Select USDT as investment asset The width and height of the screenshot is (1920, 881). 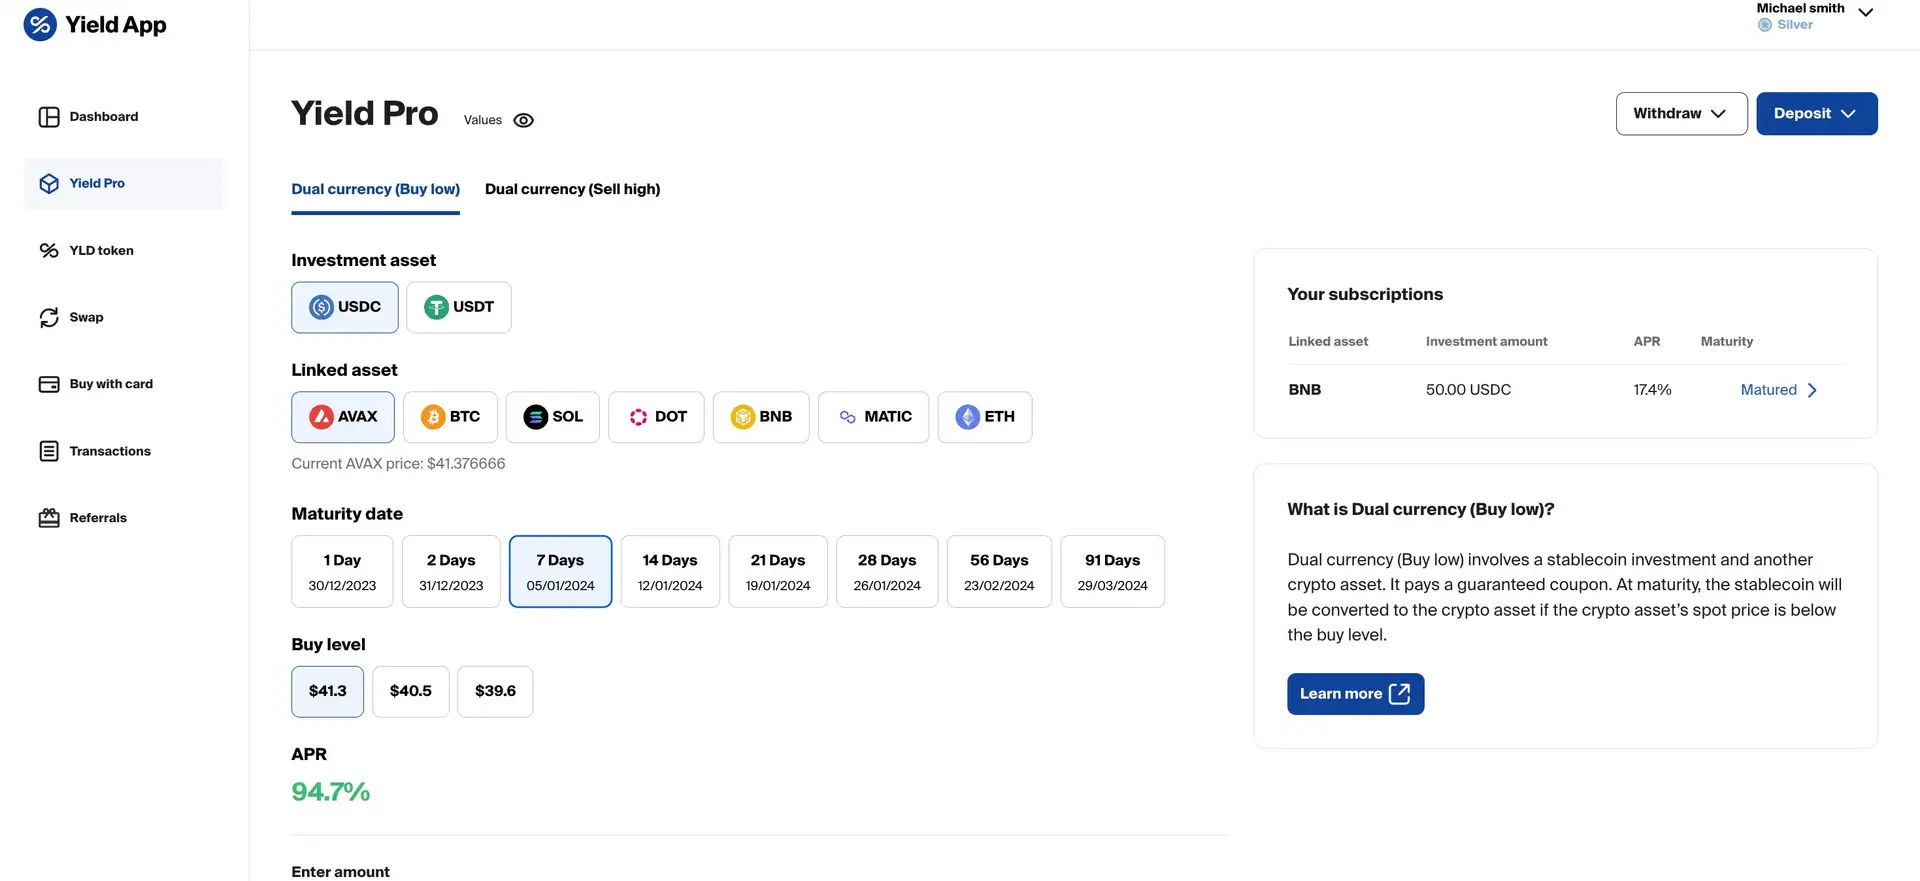[459, 307]
